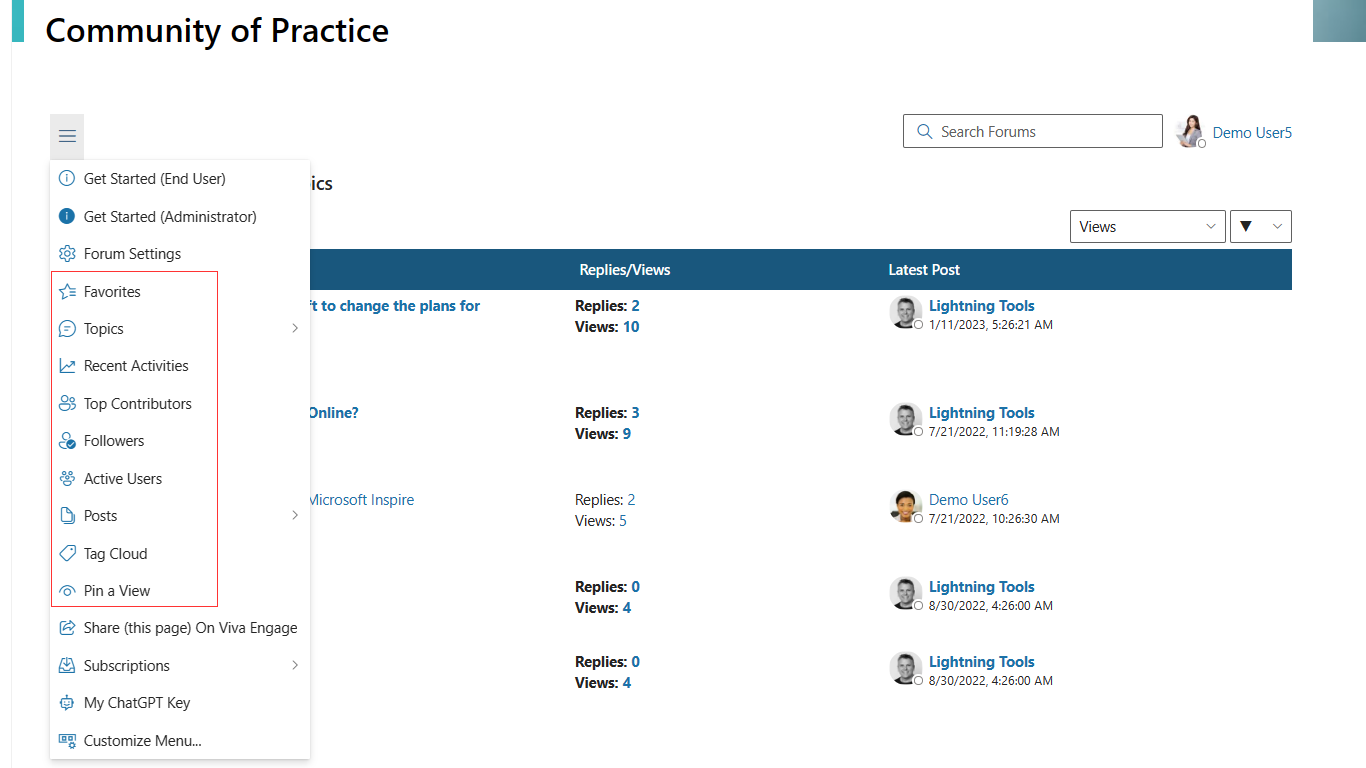Open Demo User5 profile link
Viewport: 1366px width, 768px height.
[1252, 133]
